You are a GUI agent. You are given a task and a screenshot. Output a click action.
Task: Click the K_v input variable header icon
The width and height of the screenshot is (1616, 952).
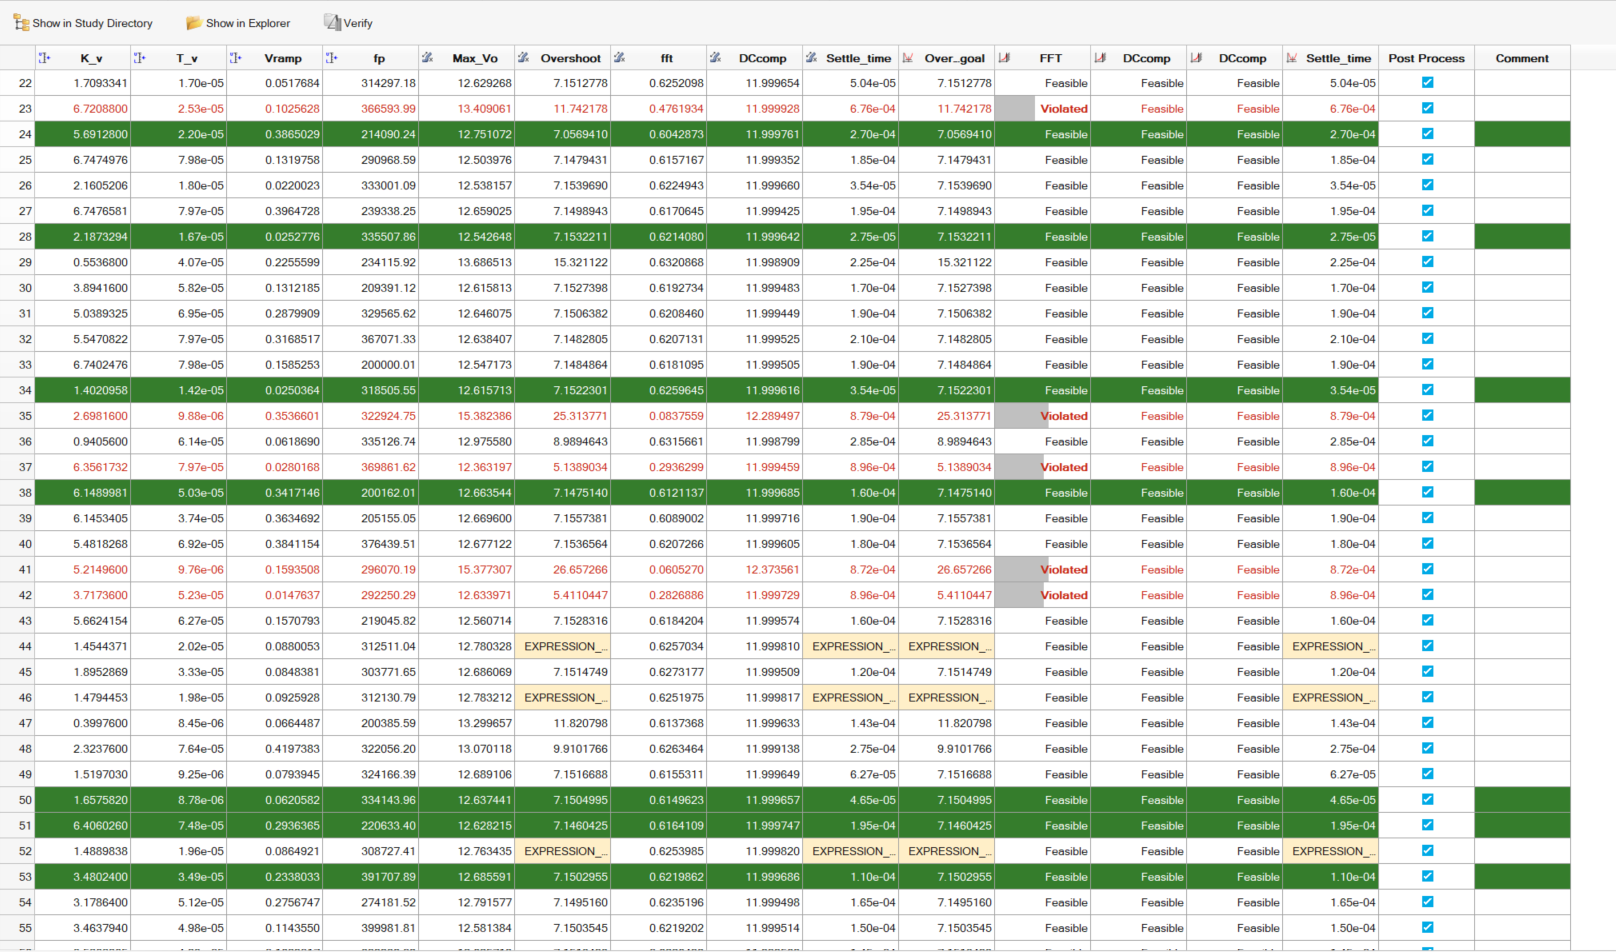point(44,58)
